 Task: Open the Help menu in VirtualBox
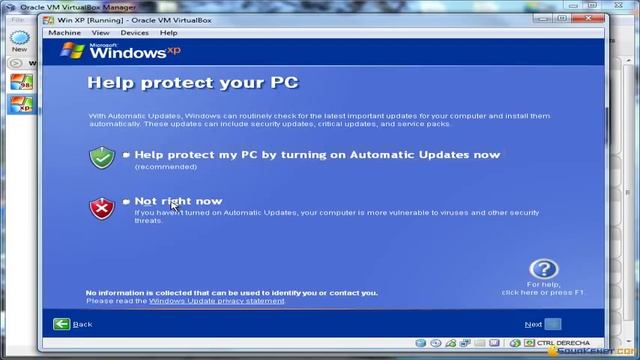168,33
